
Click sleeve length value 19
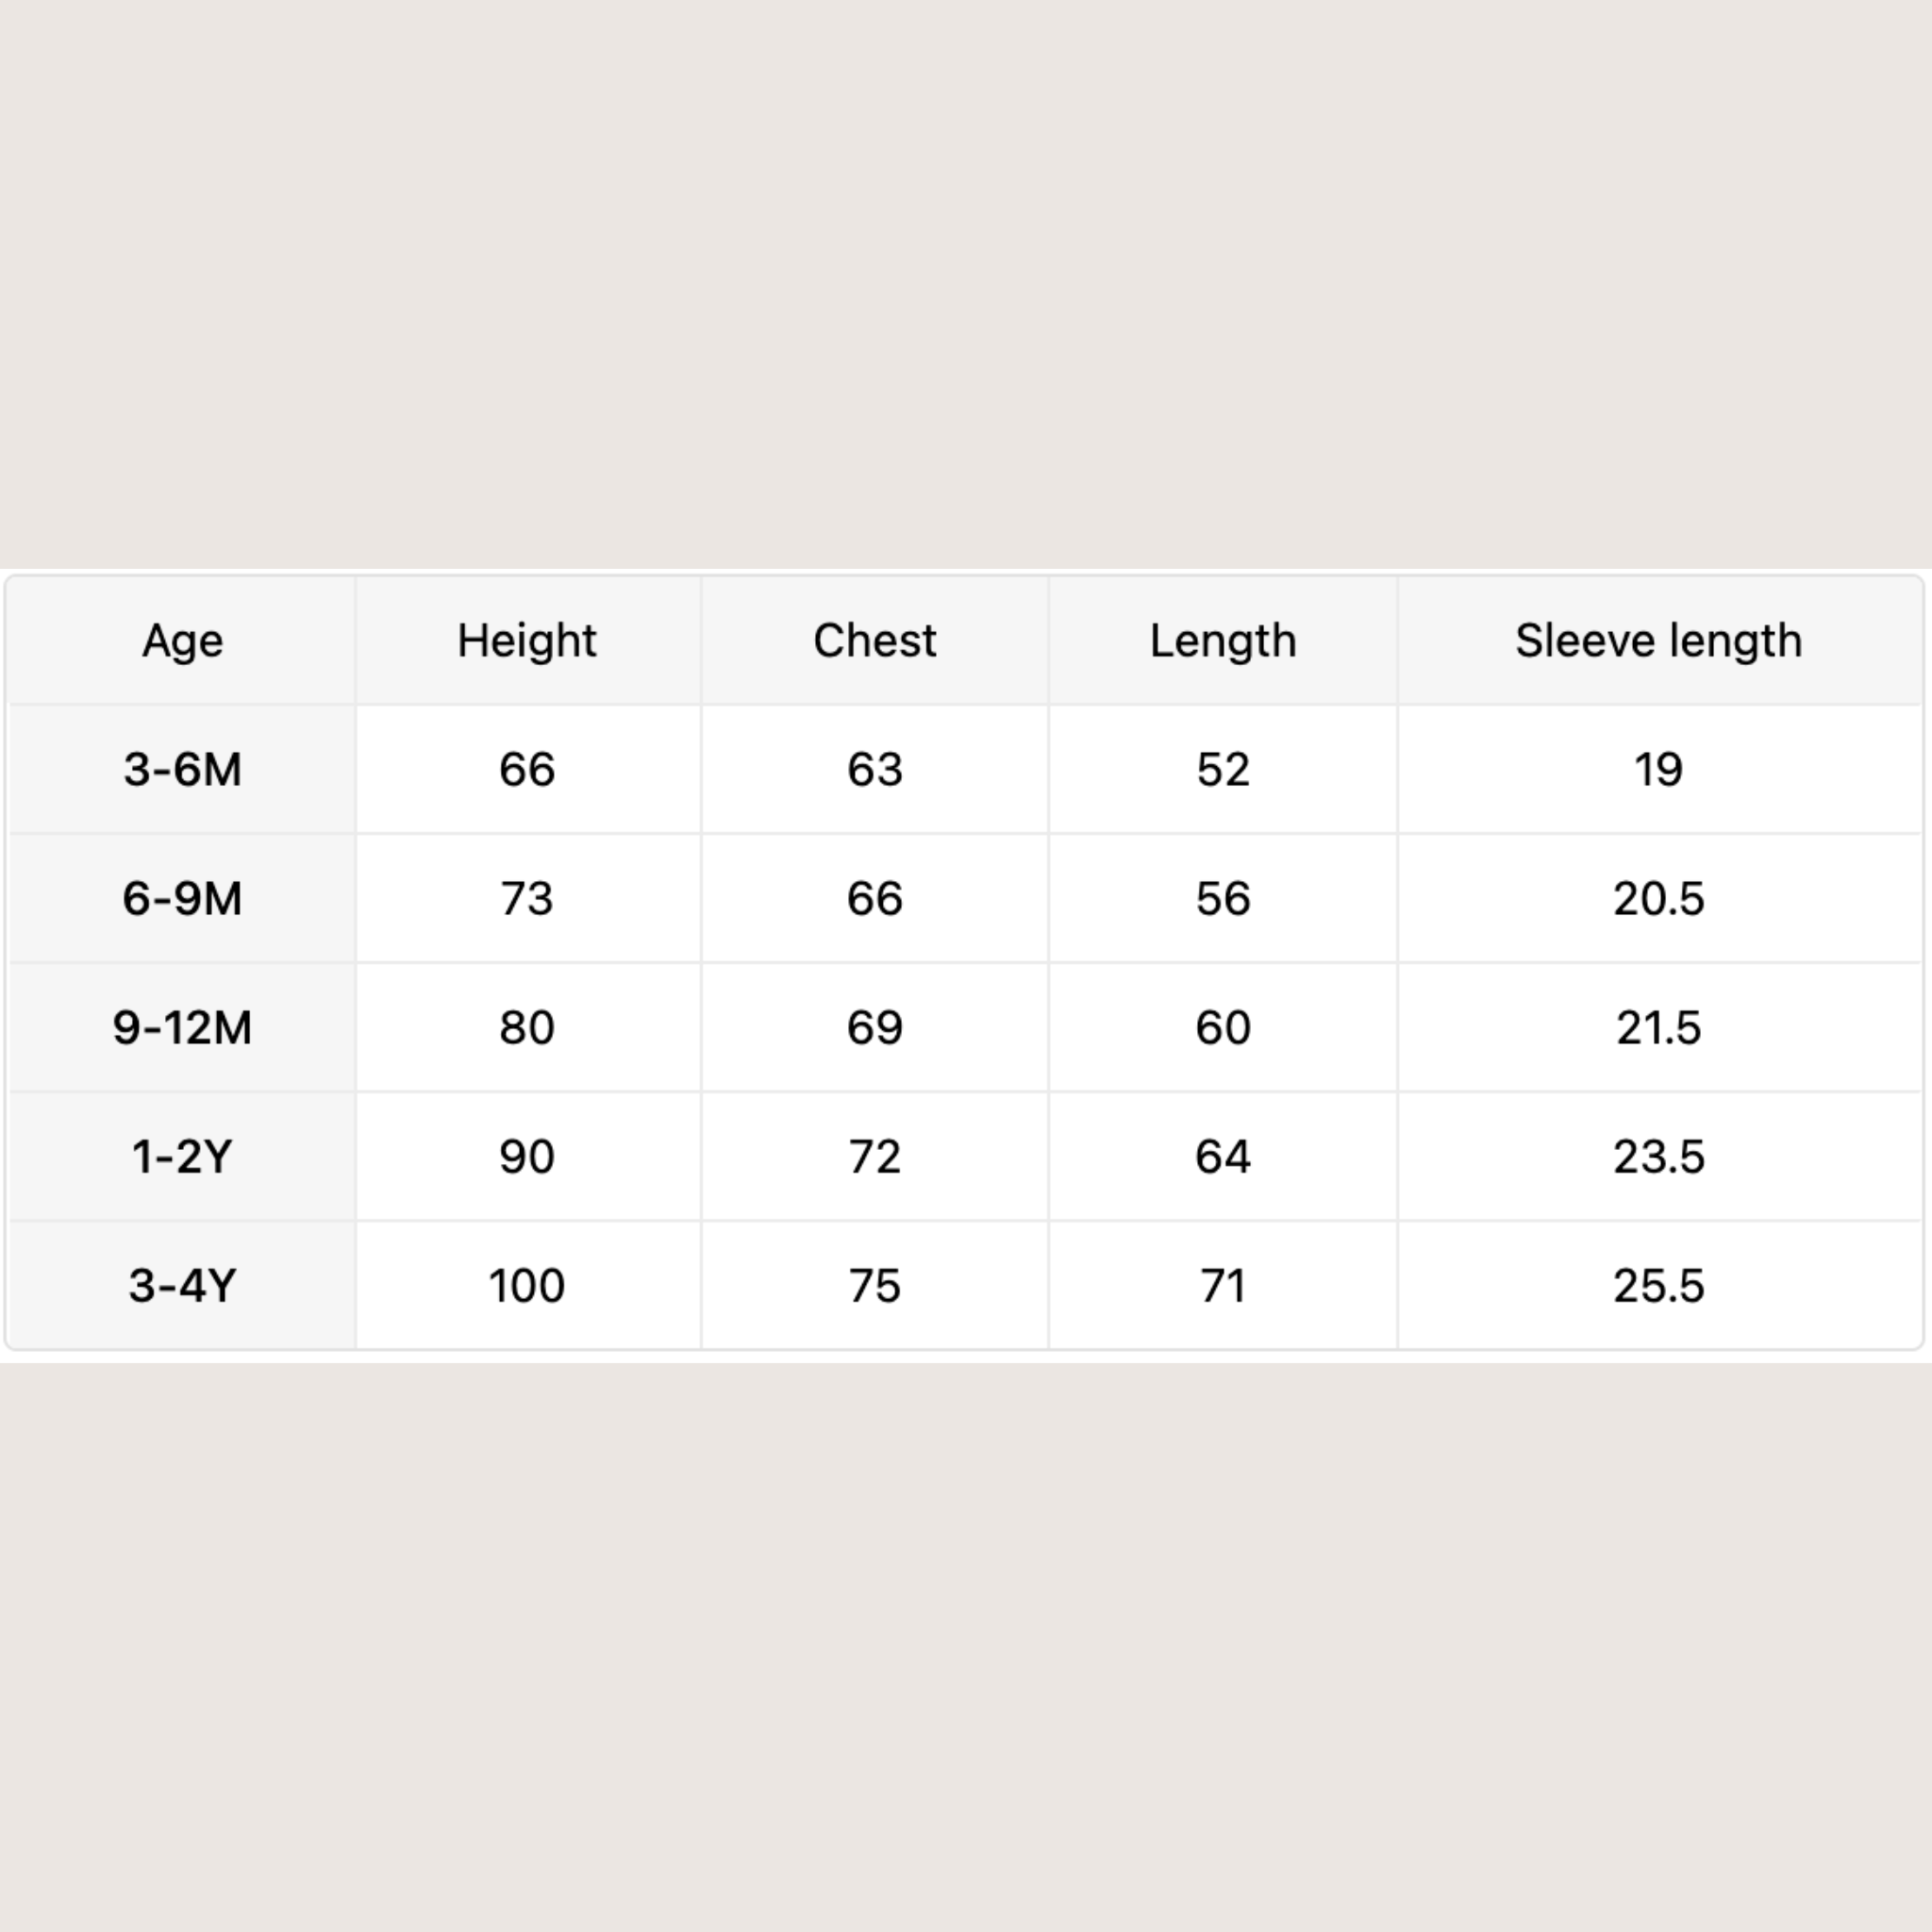point(1658,770)
